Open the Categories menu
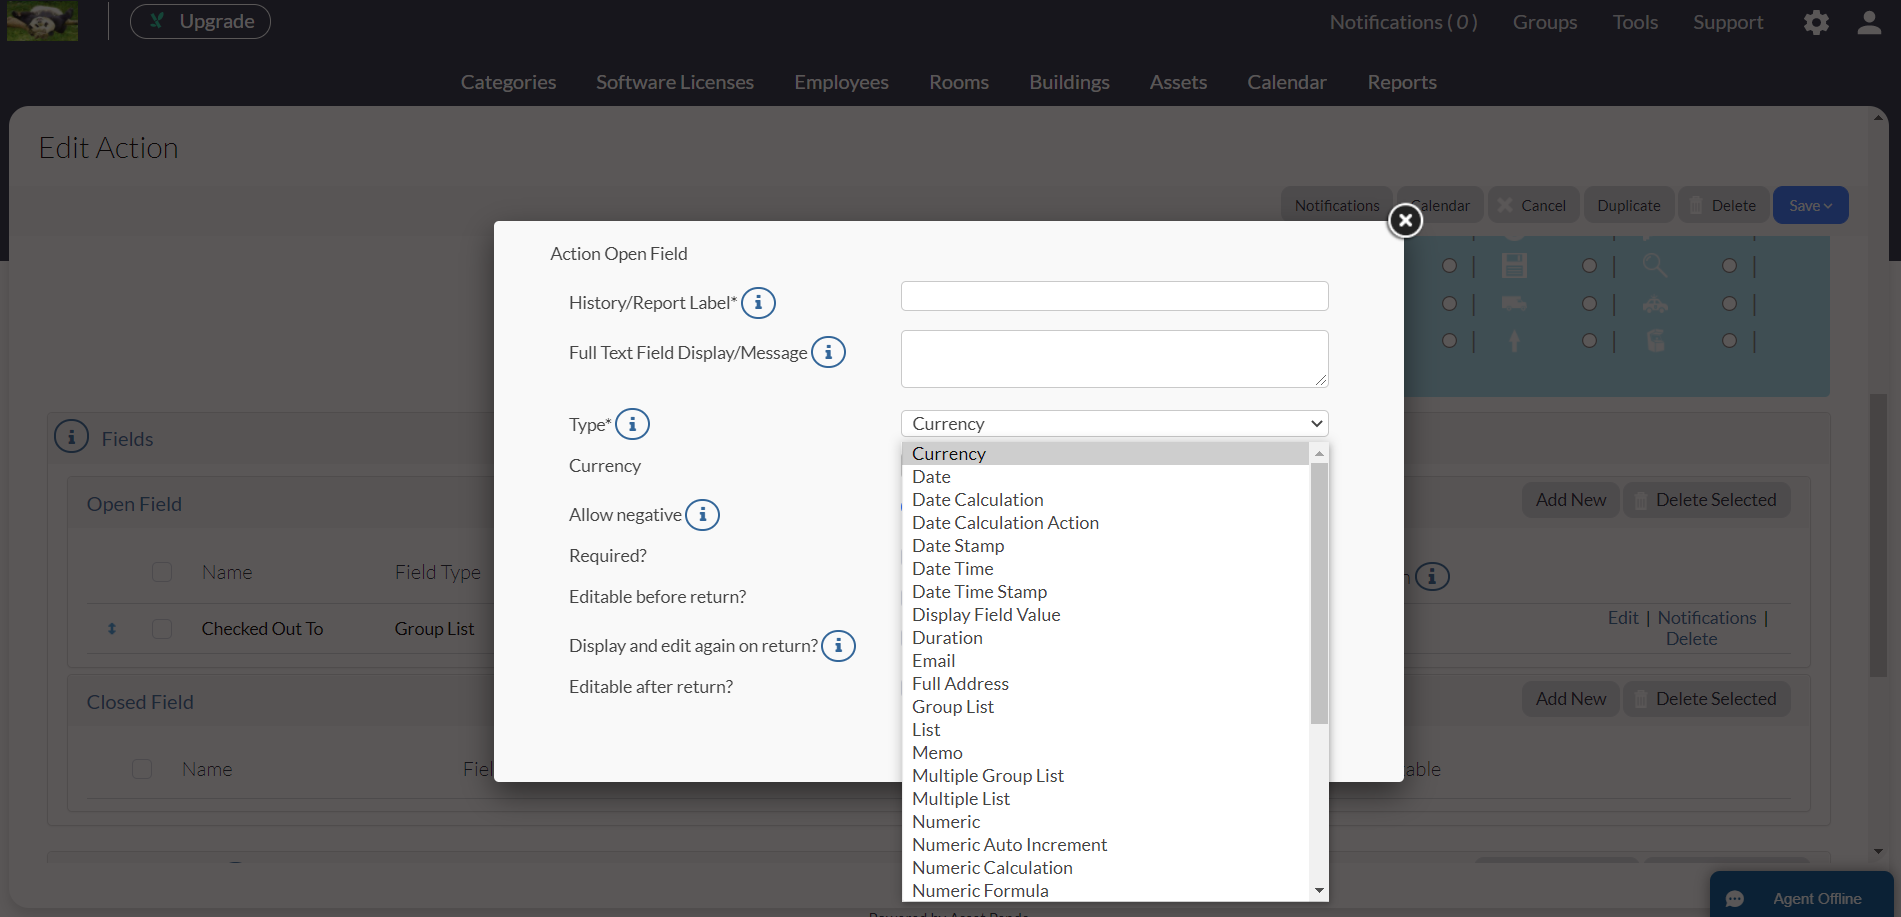Image resolution: width=1901 pixels, height=917 pixels. (x=508, y=82)
